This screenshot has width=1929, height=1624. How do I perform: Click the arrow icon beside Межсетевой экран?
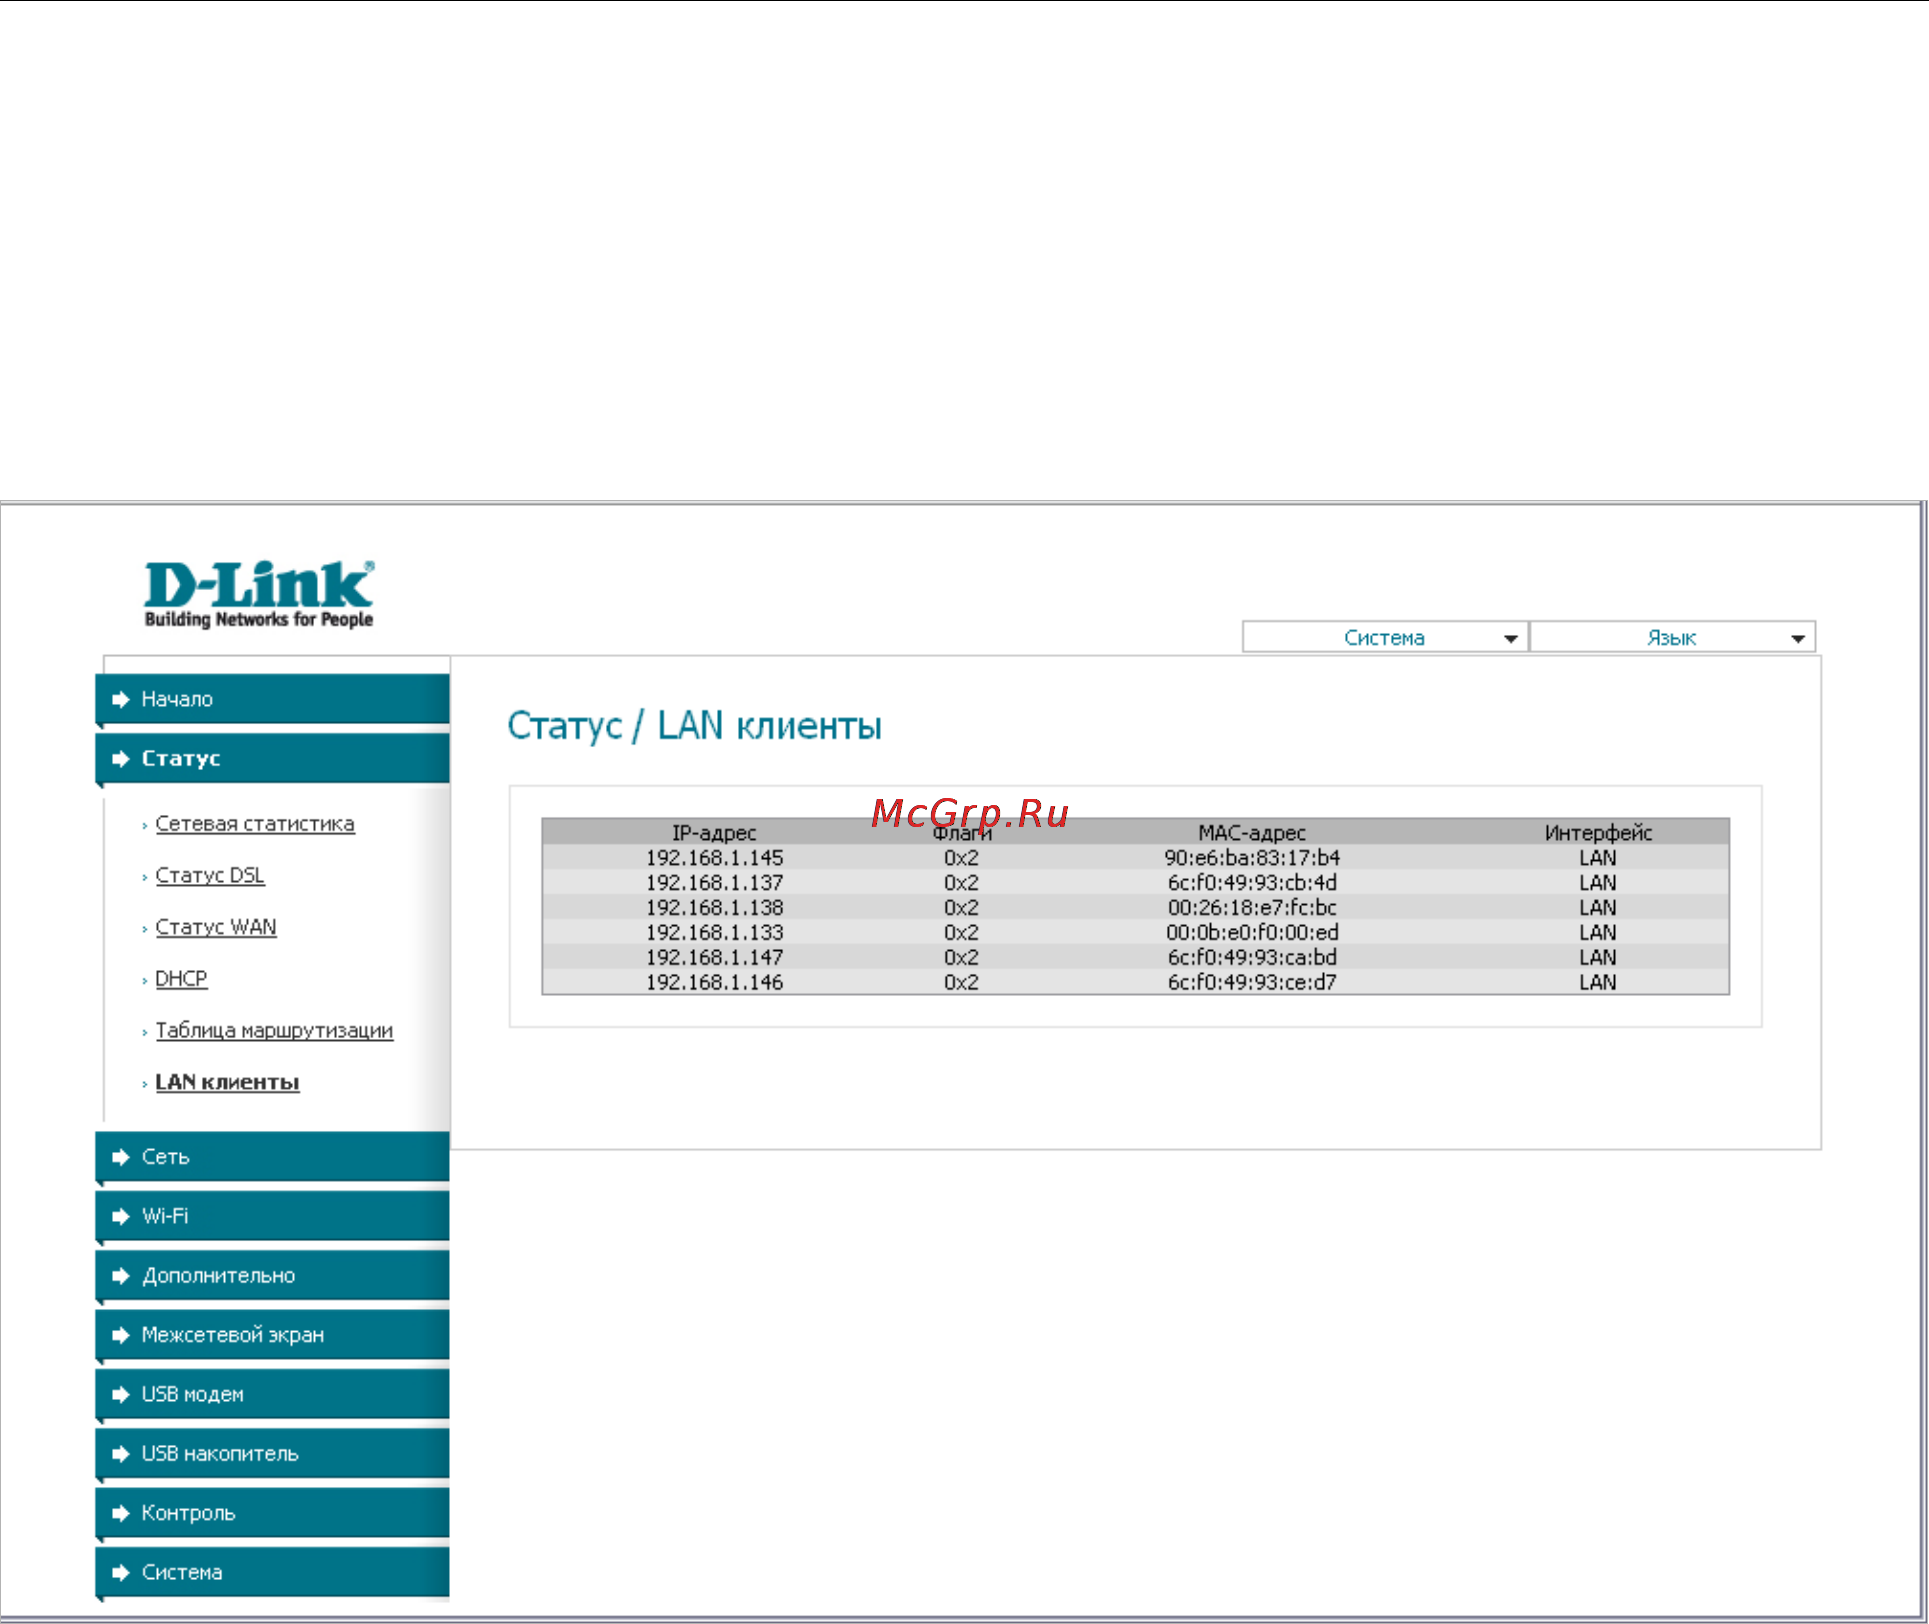click(121, 1335)
